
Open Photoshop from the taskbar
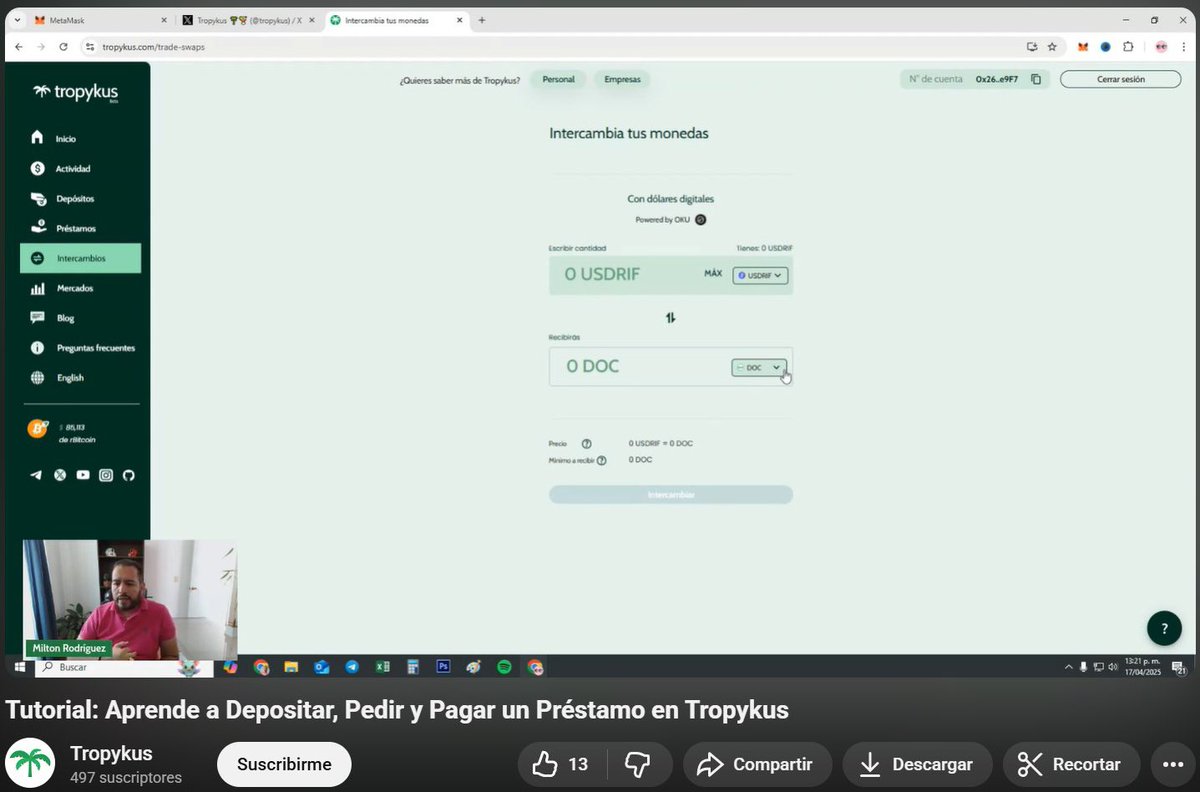pyautogui.click(x=443, y=667)
